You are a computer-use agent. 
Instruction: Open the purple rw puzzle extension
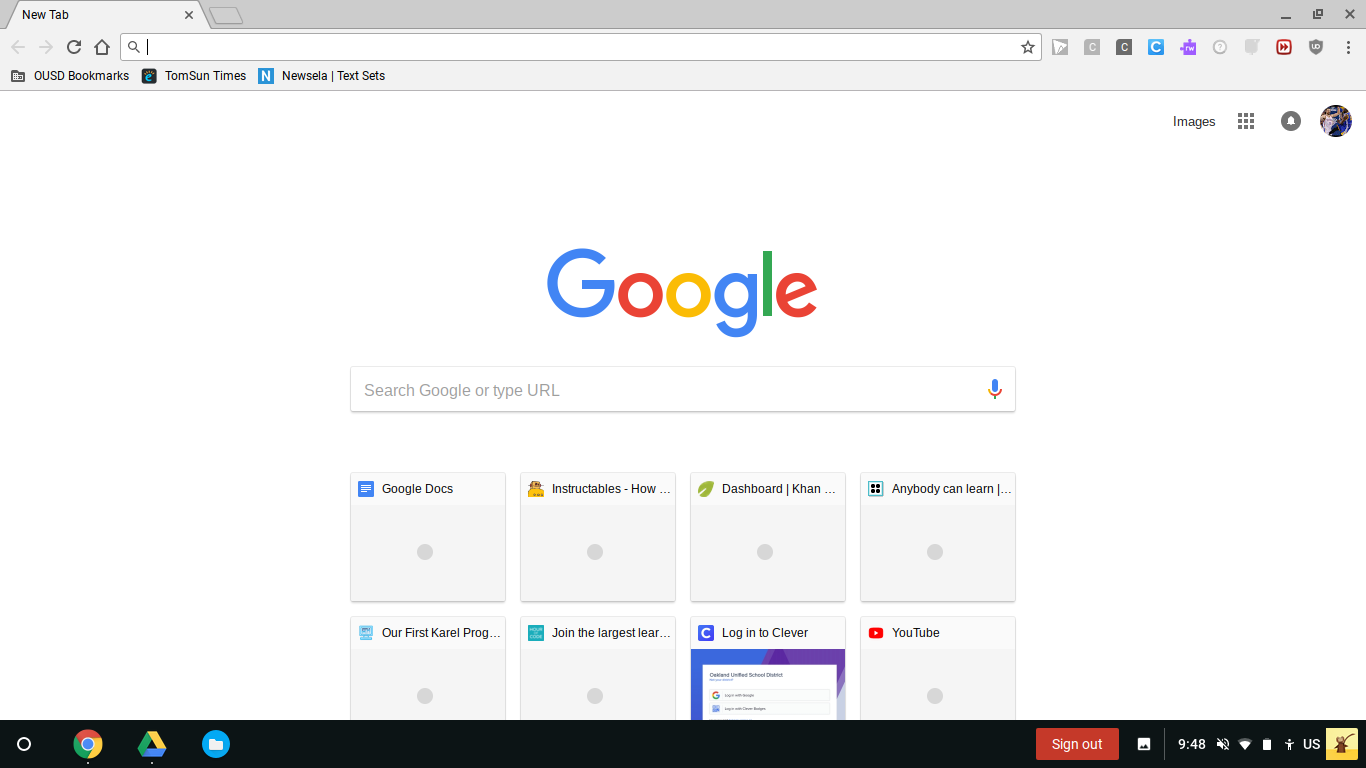[1188, 47]
